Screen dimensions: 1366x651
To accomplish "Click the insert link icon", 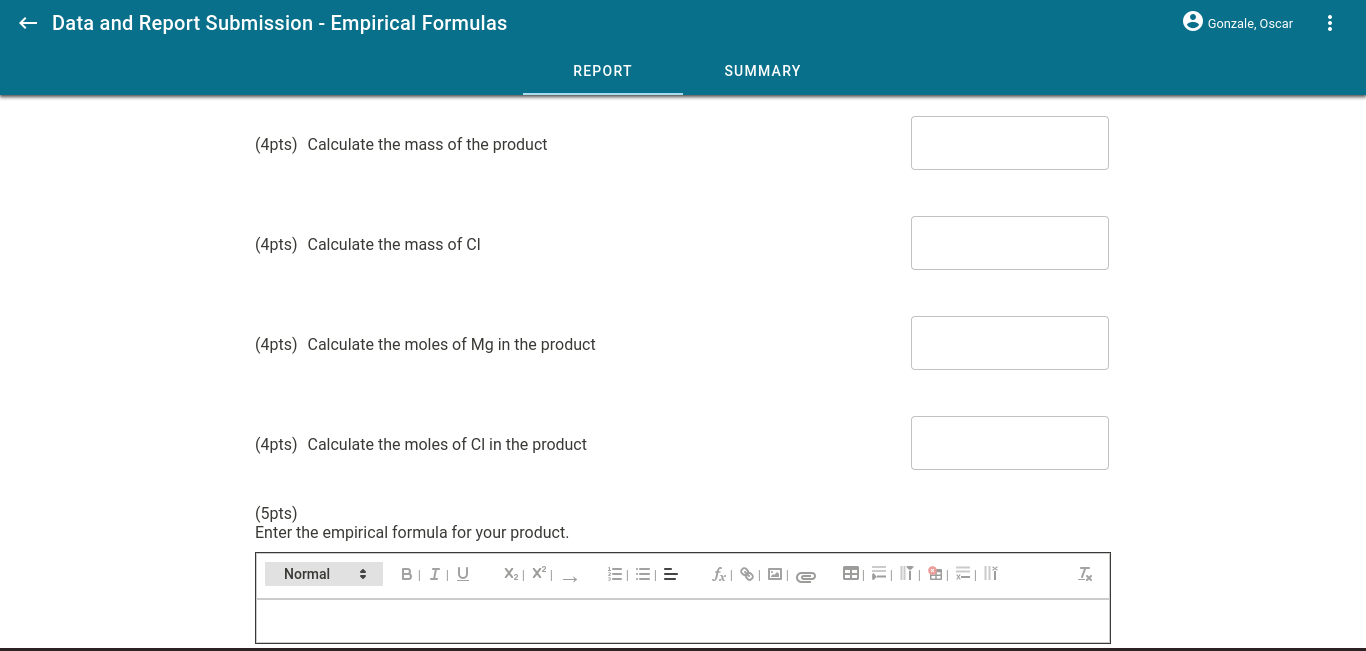I will 747,574.
